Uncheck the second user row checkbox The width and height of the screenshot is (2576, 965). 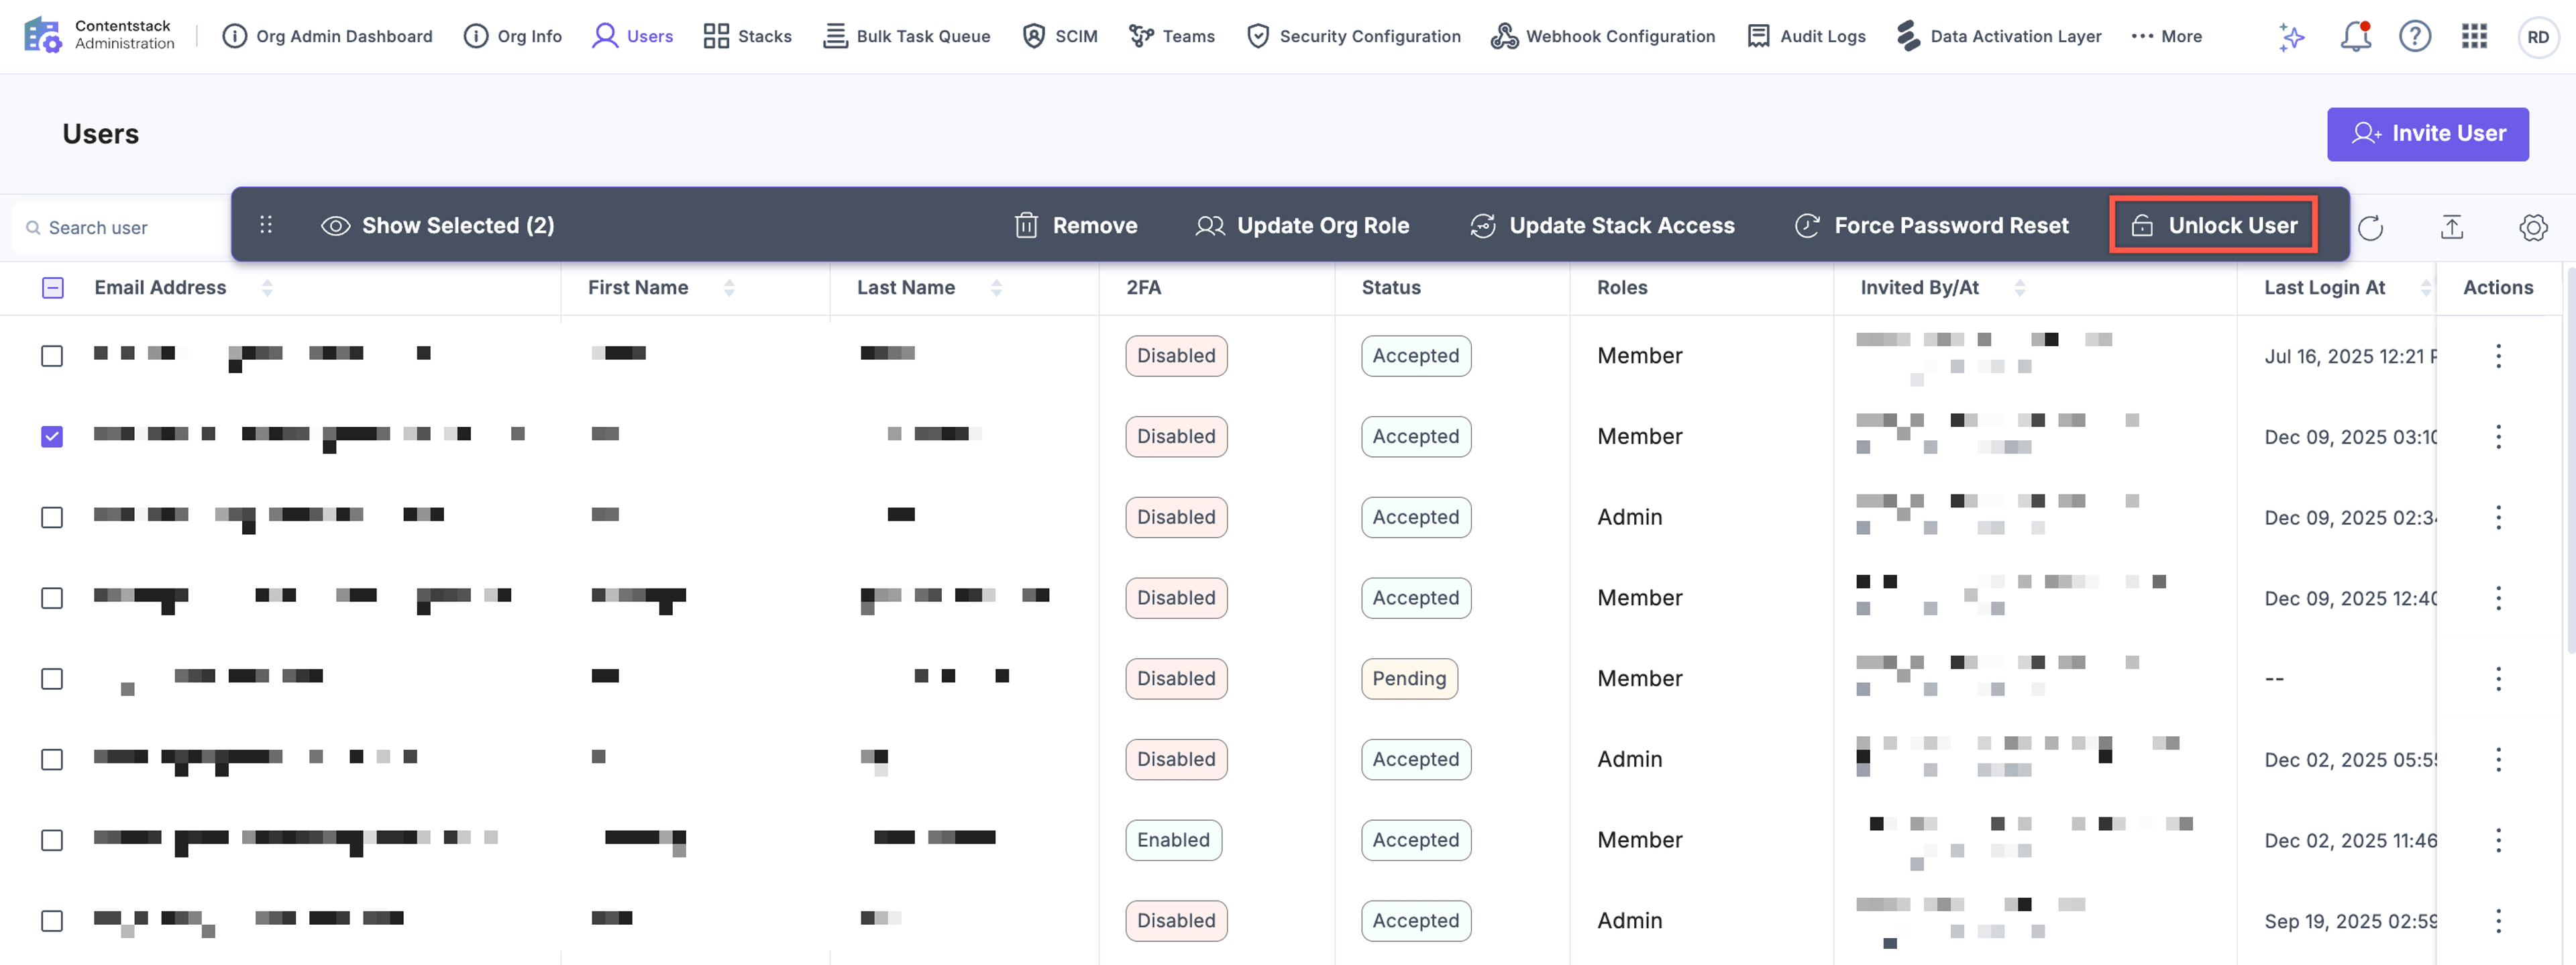point(52,437)
